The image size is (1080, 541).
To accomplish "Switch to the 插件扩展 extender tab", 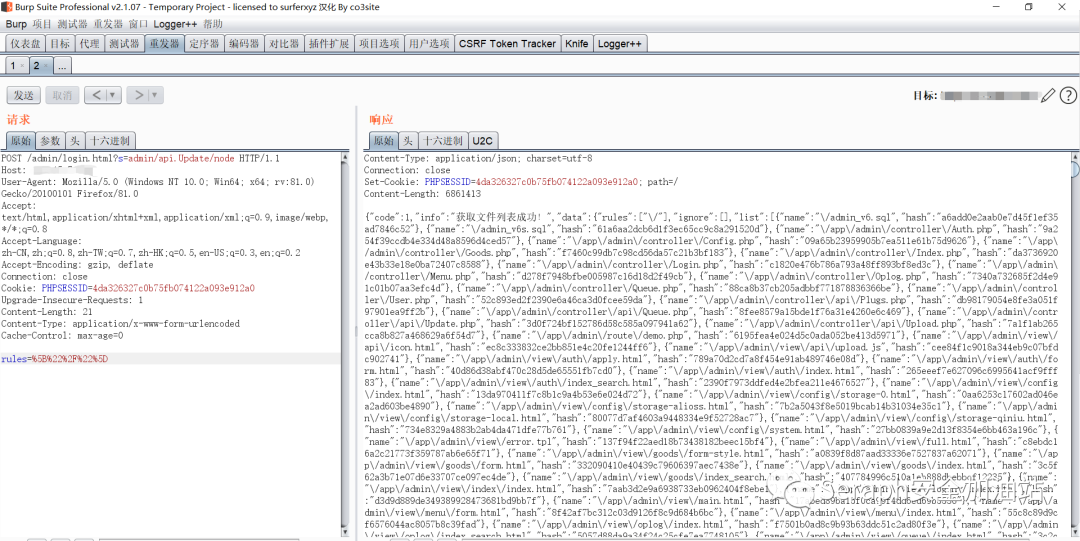I will click(x=329, y=43).
